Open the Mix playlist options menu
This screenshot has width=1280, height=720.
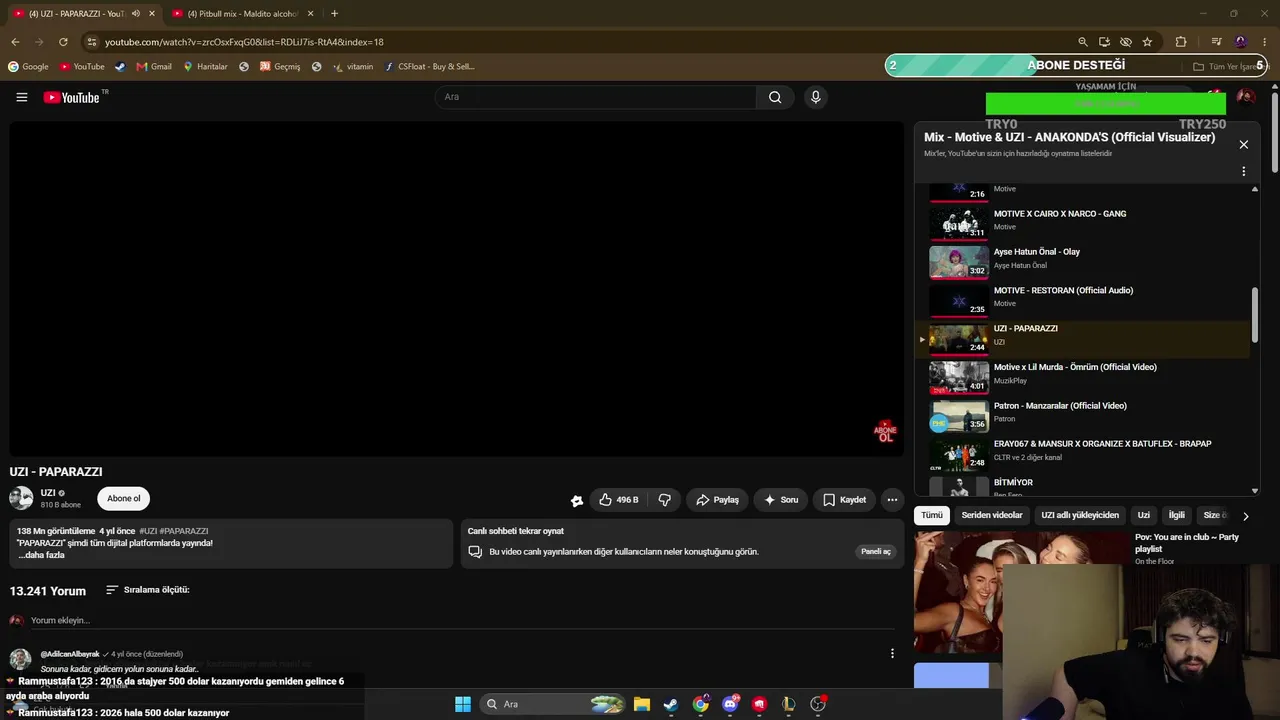(1243, 171)
